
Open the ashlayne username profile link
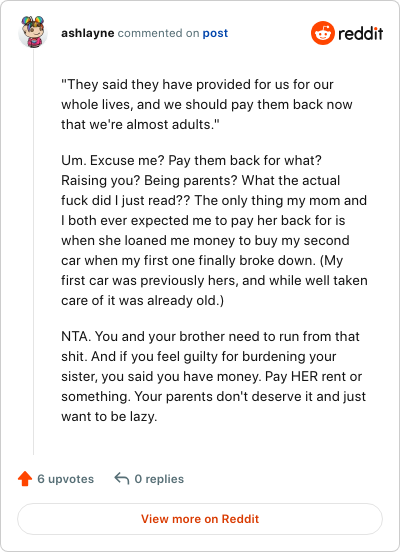pyautogui.click(x=88, y=33)
